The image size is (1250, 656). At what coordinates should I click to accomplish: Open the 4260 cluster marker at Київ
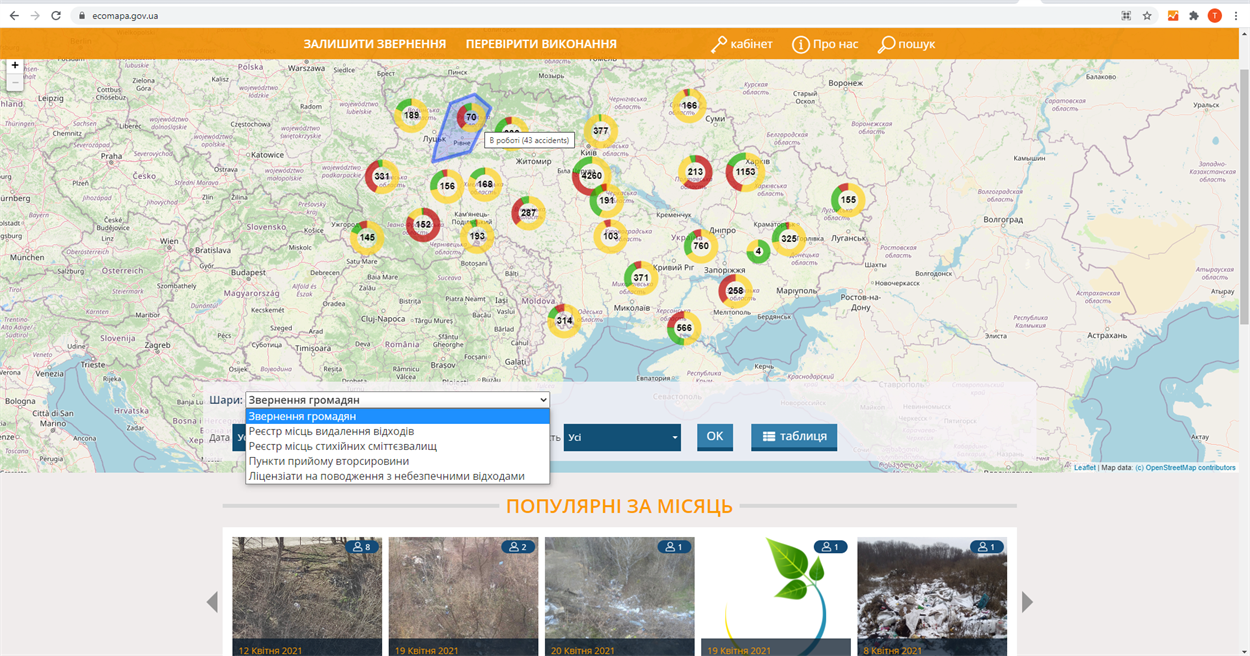(x=591, y=176)
